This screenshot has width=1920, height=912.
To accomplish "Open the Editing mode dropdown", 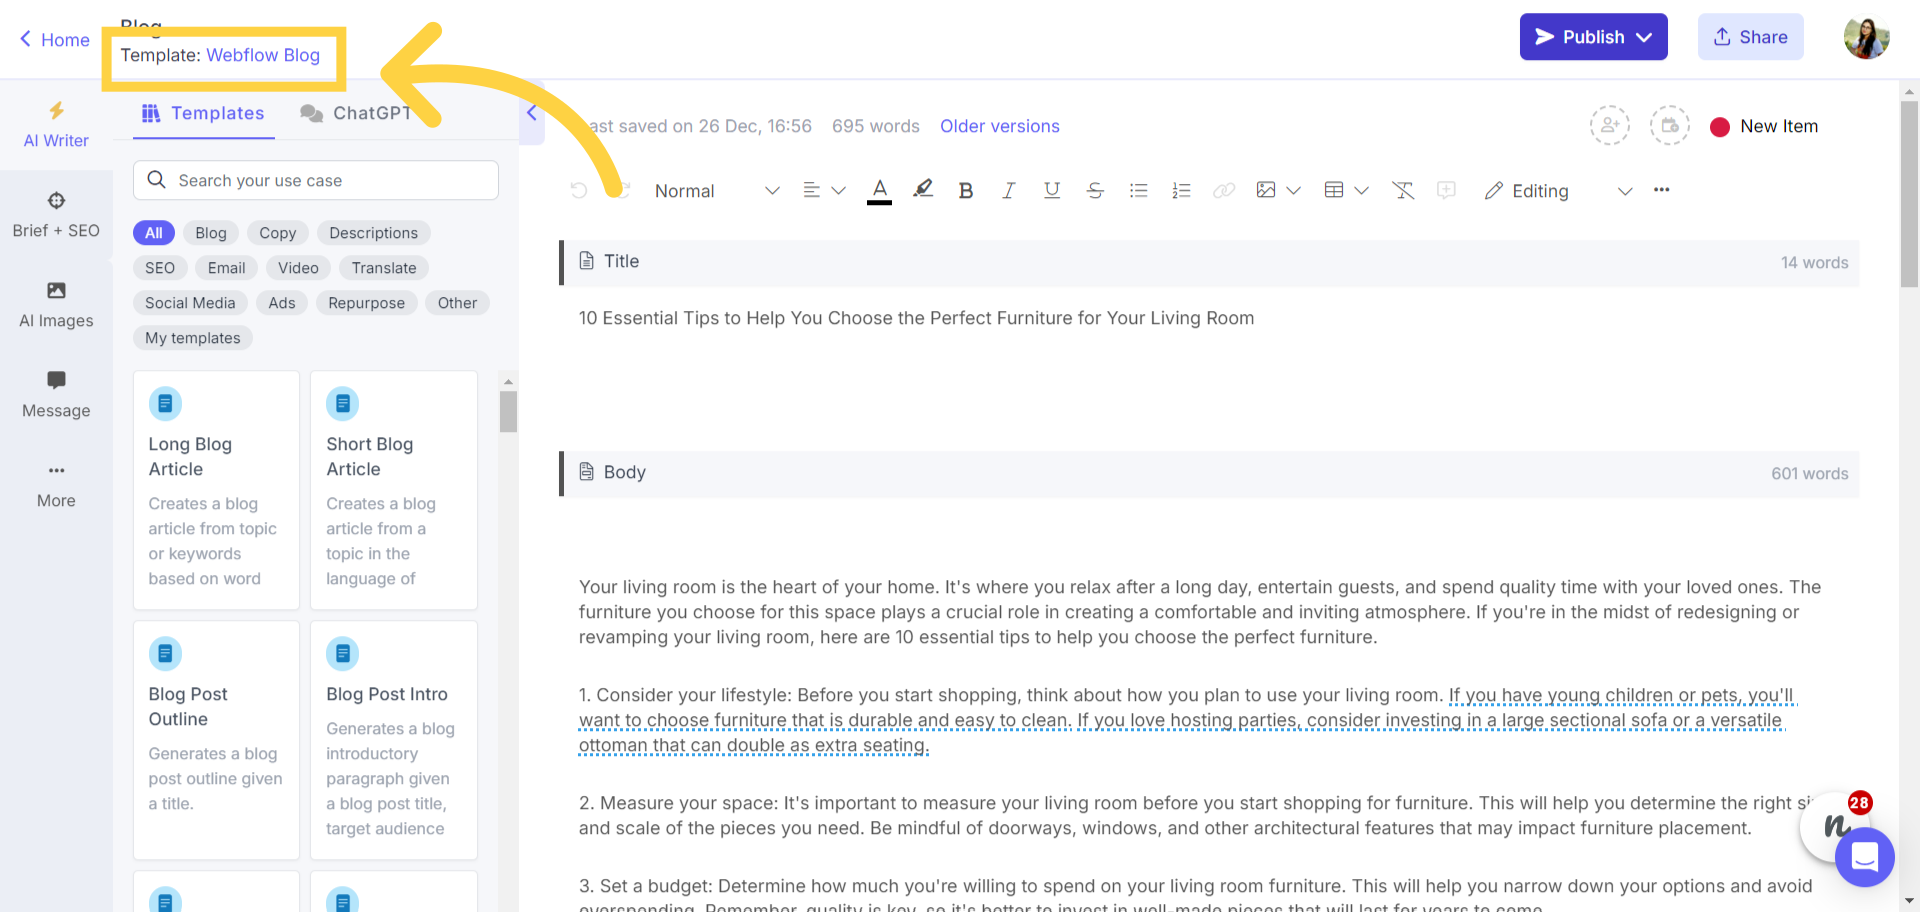I will pyautogui.click(x=1558, y=190).
